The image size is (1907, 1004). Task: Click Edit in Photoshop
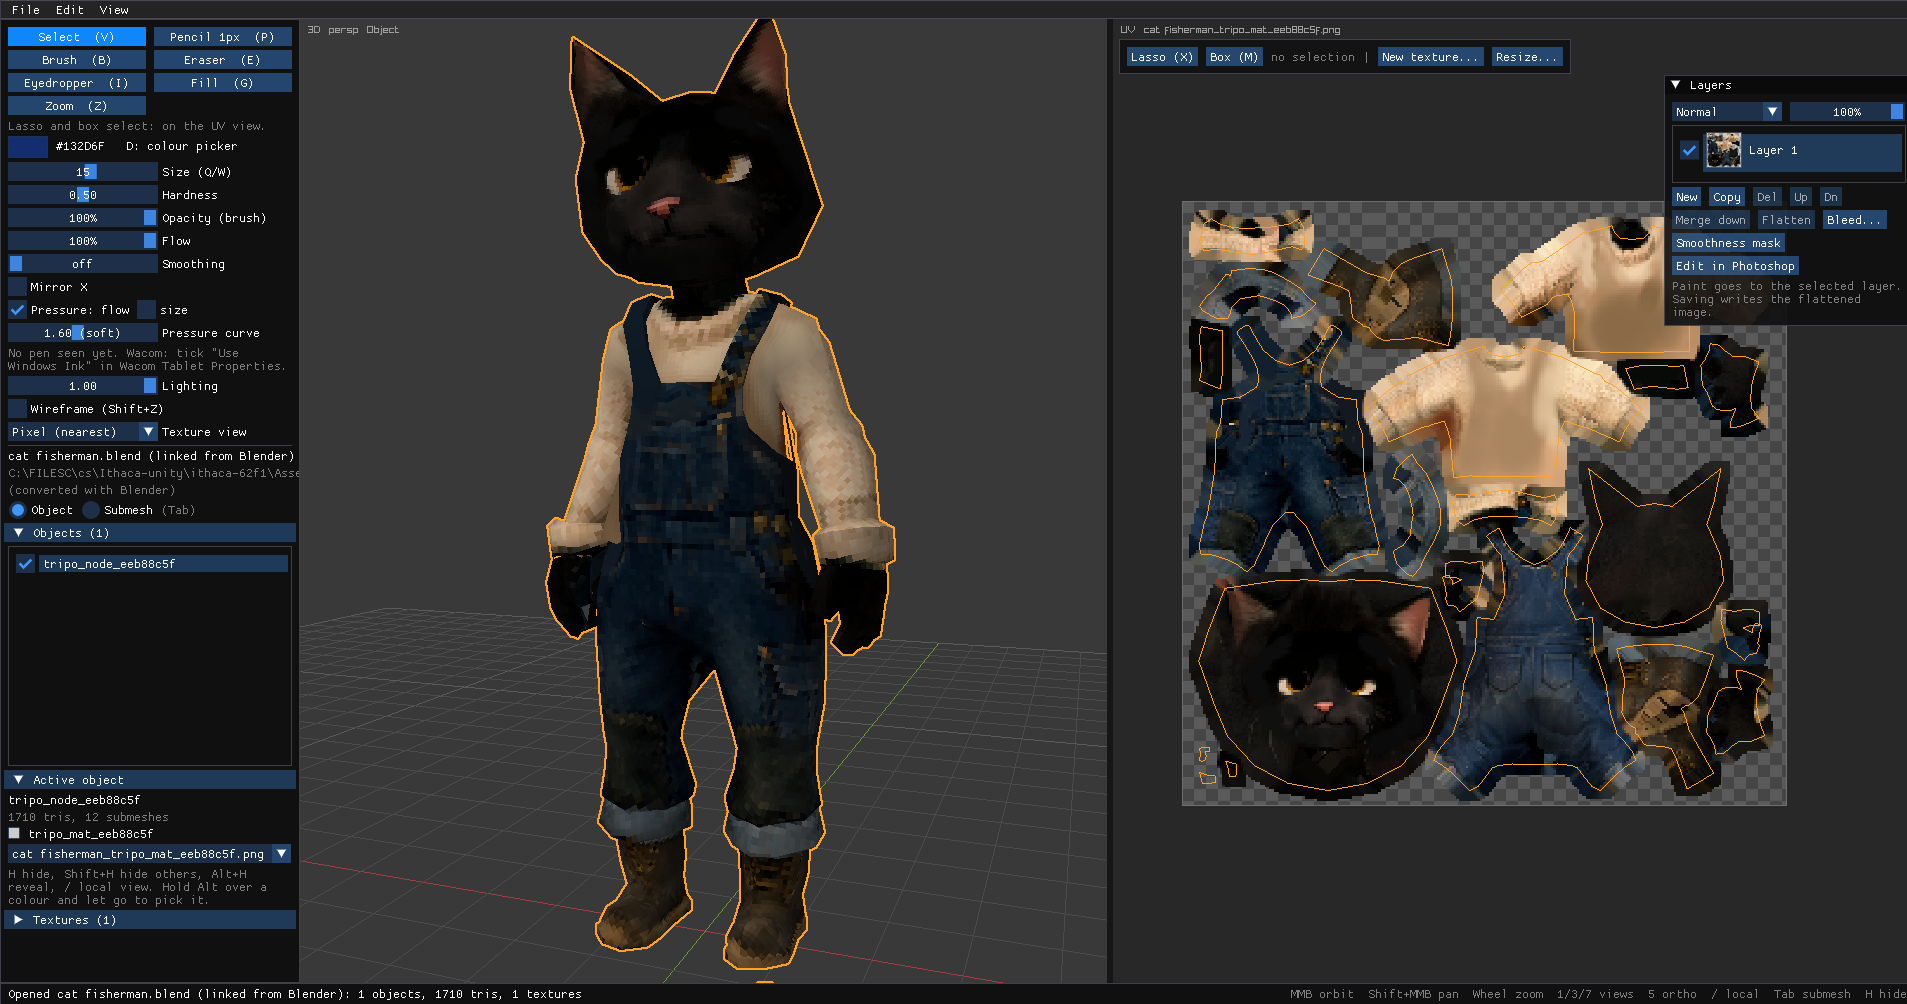point(1735,266)
